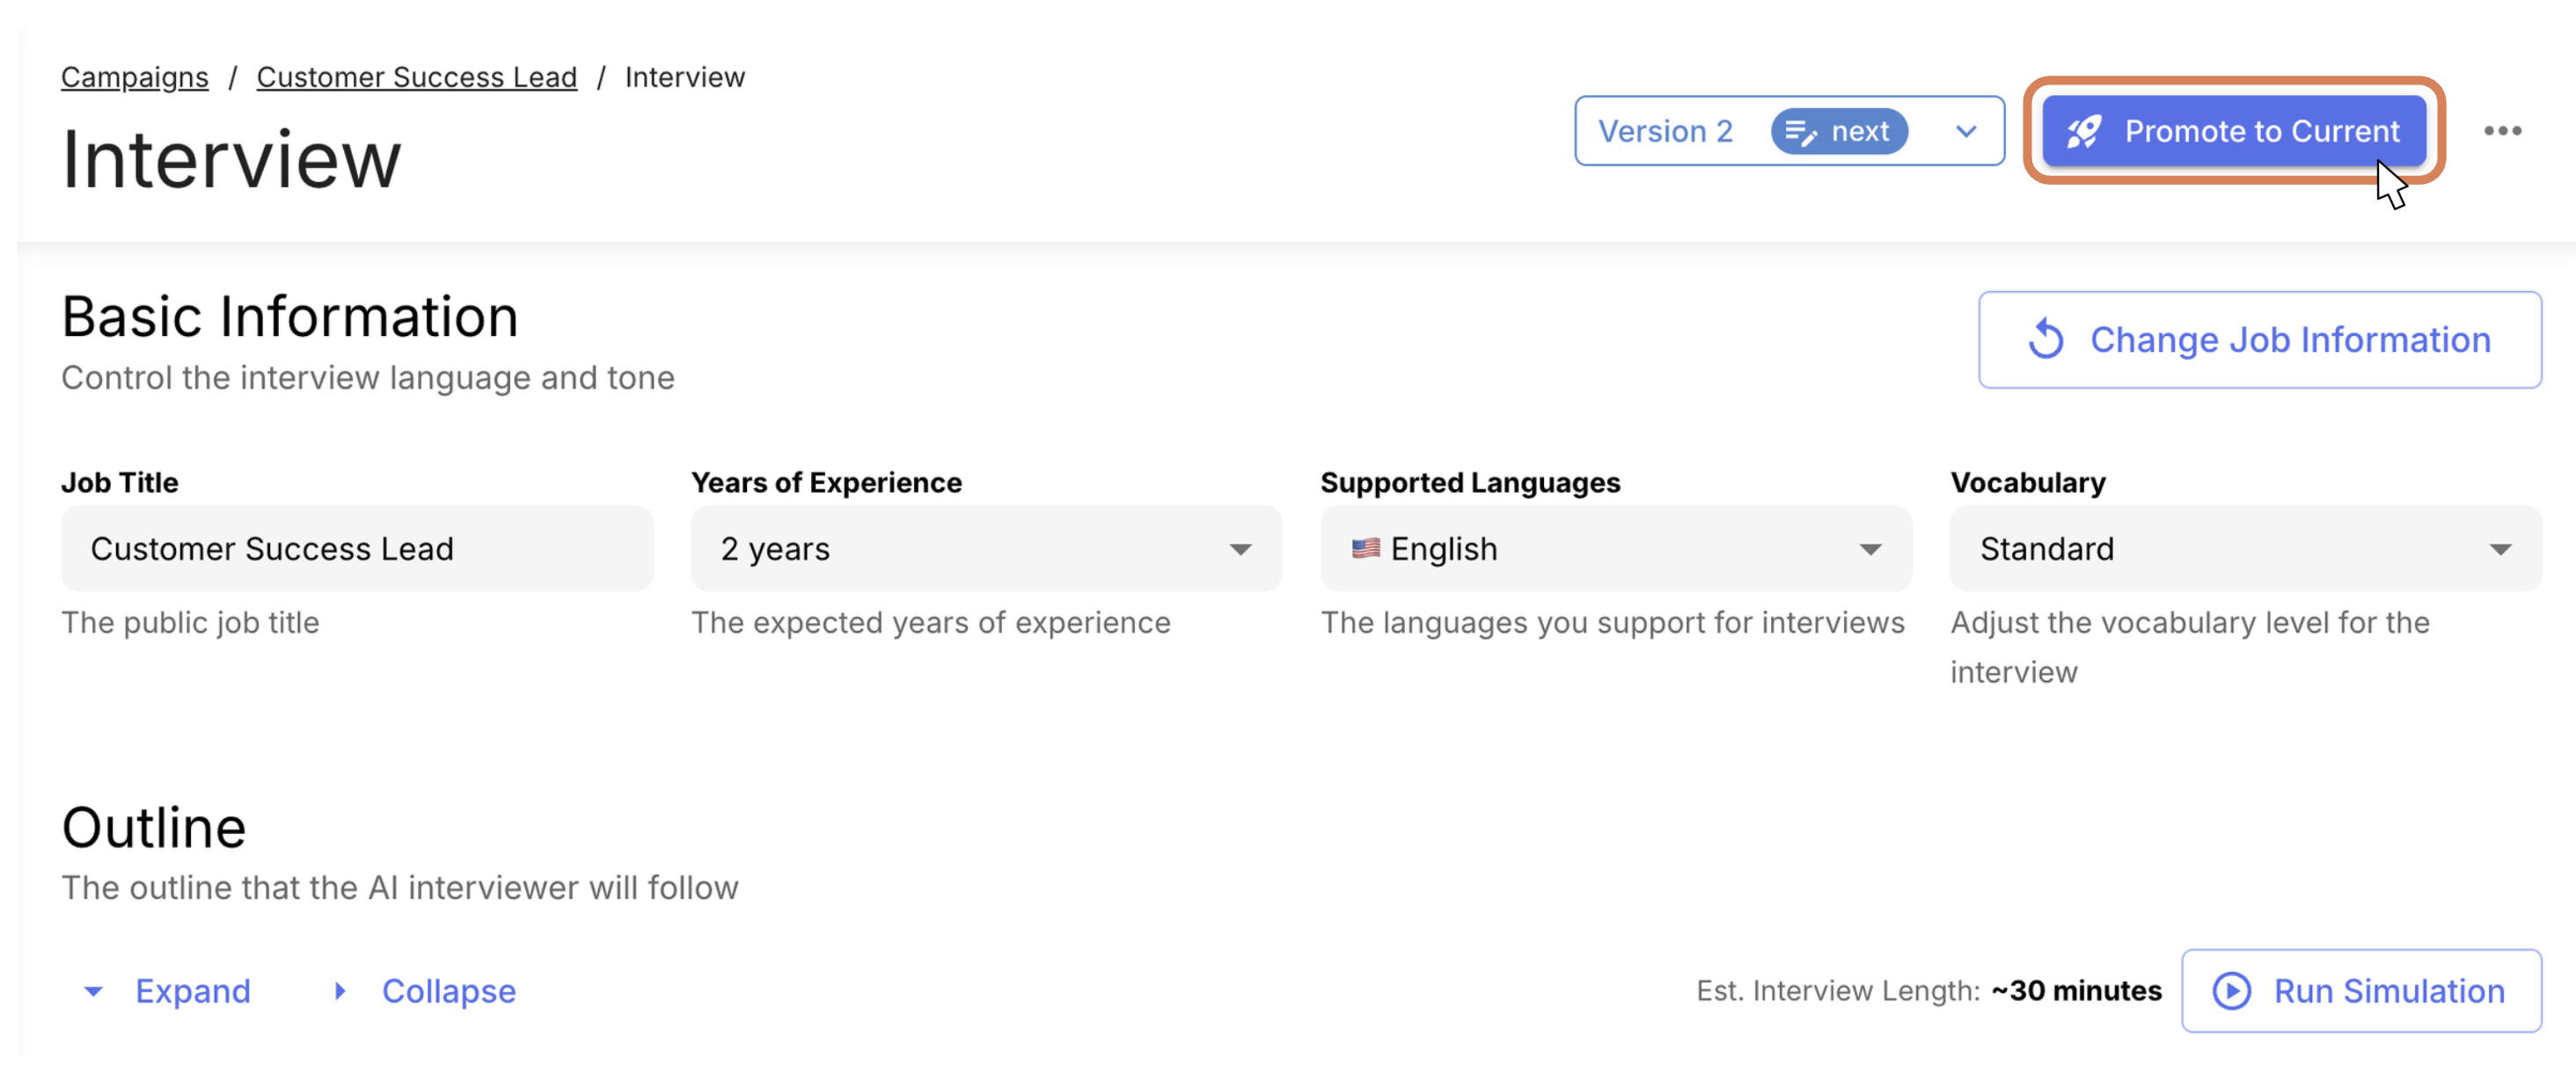Screen dimensions: 2576x1089
Task: Open Customer Success Lead breadcrumb link
Action: point(416,77)
